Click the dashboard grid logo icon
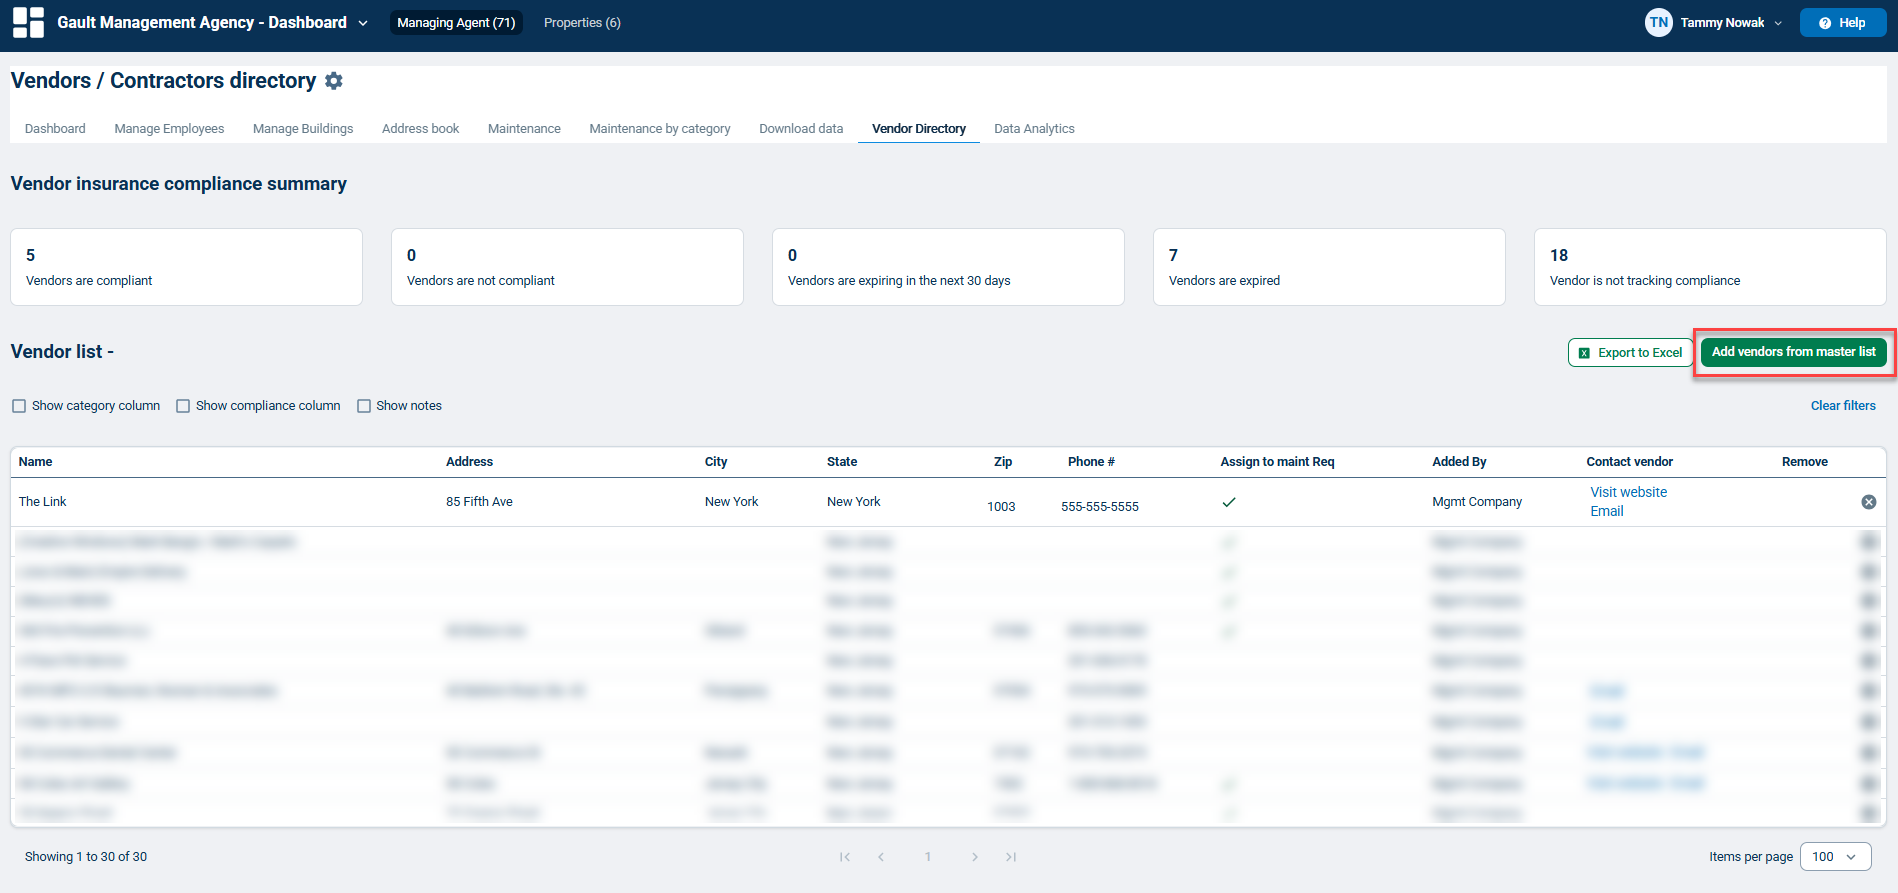 [x=28, y=22]
